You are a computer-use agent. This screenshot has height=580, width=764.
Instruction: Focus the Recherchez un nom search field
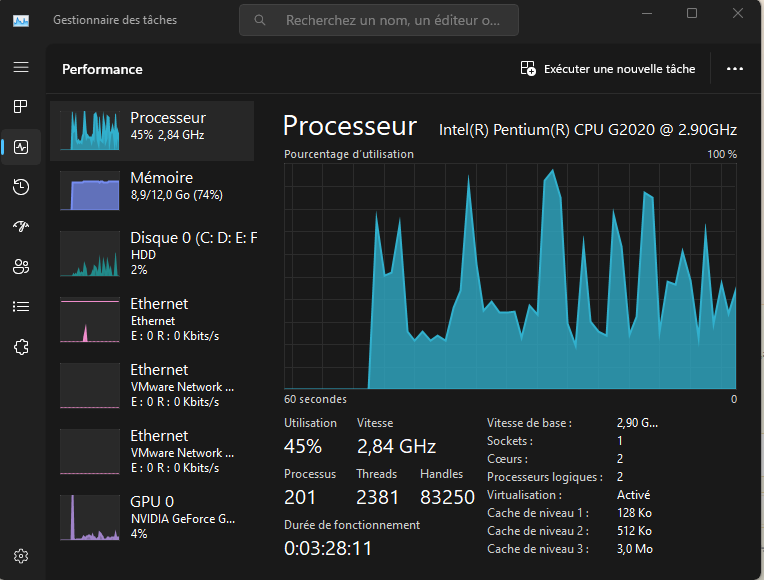click(x=379, y=20)
